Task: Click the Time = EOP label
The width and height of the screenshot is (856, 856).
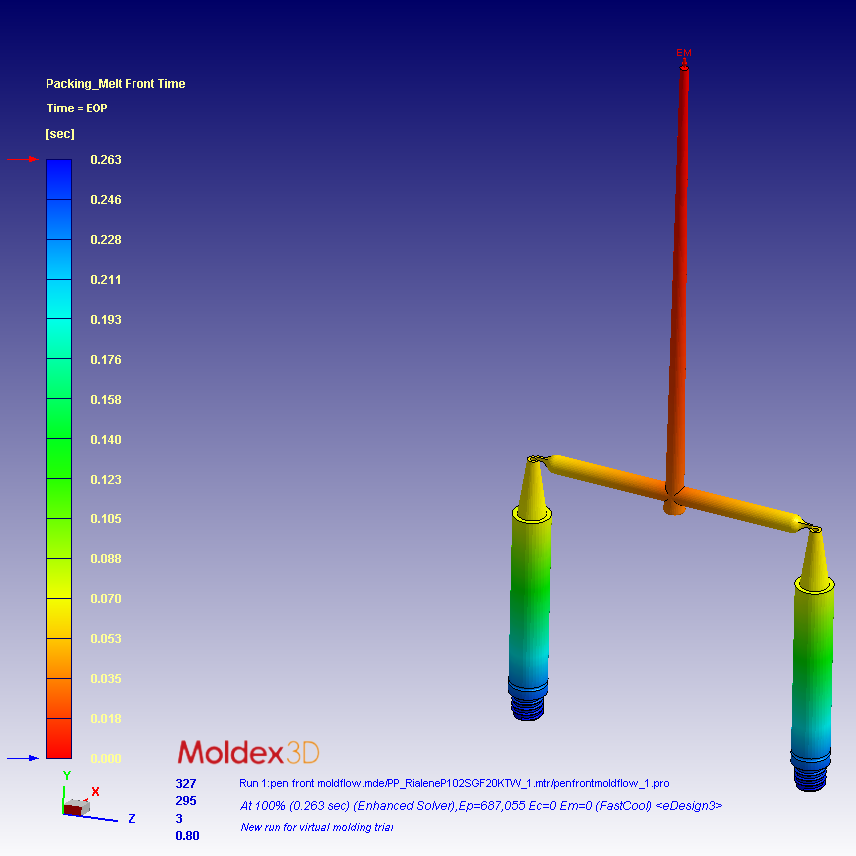Action: coord(77,108)
